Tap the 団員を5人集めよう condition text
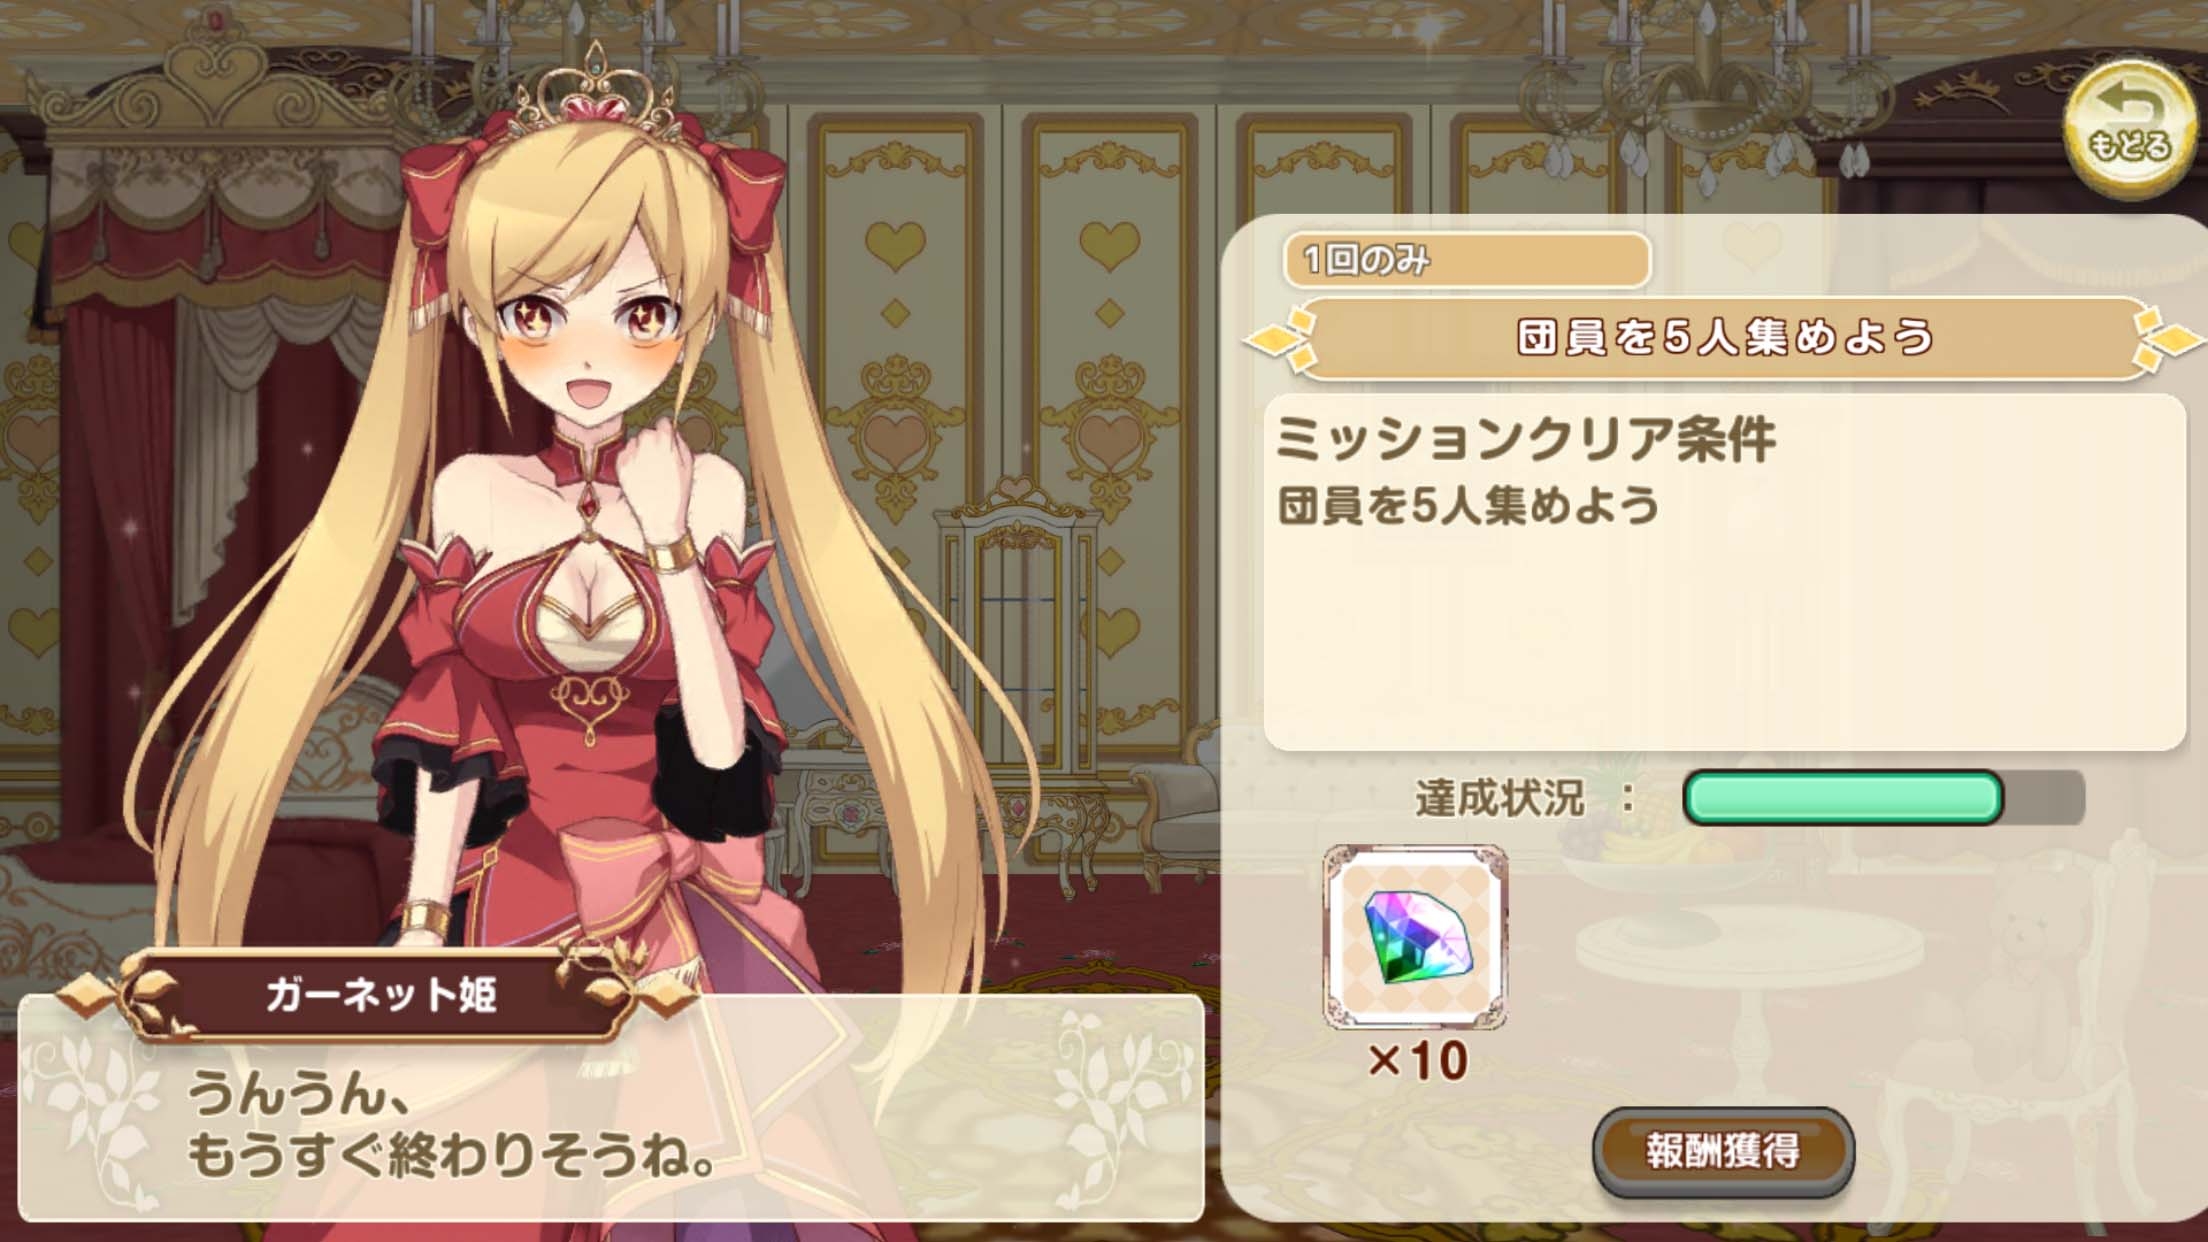The width and height of the screenshot is (2208, 1242). (x=1469, y=506)
